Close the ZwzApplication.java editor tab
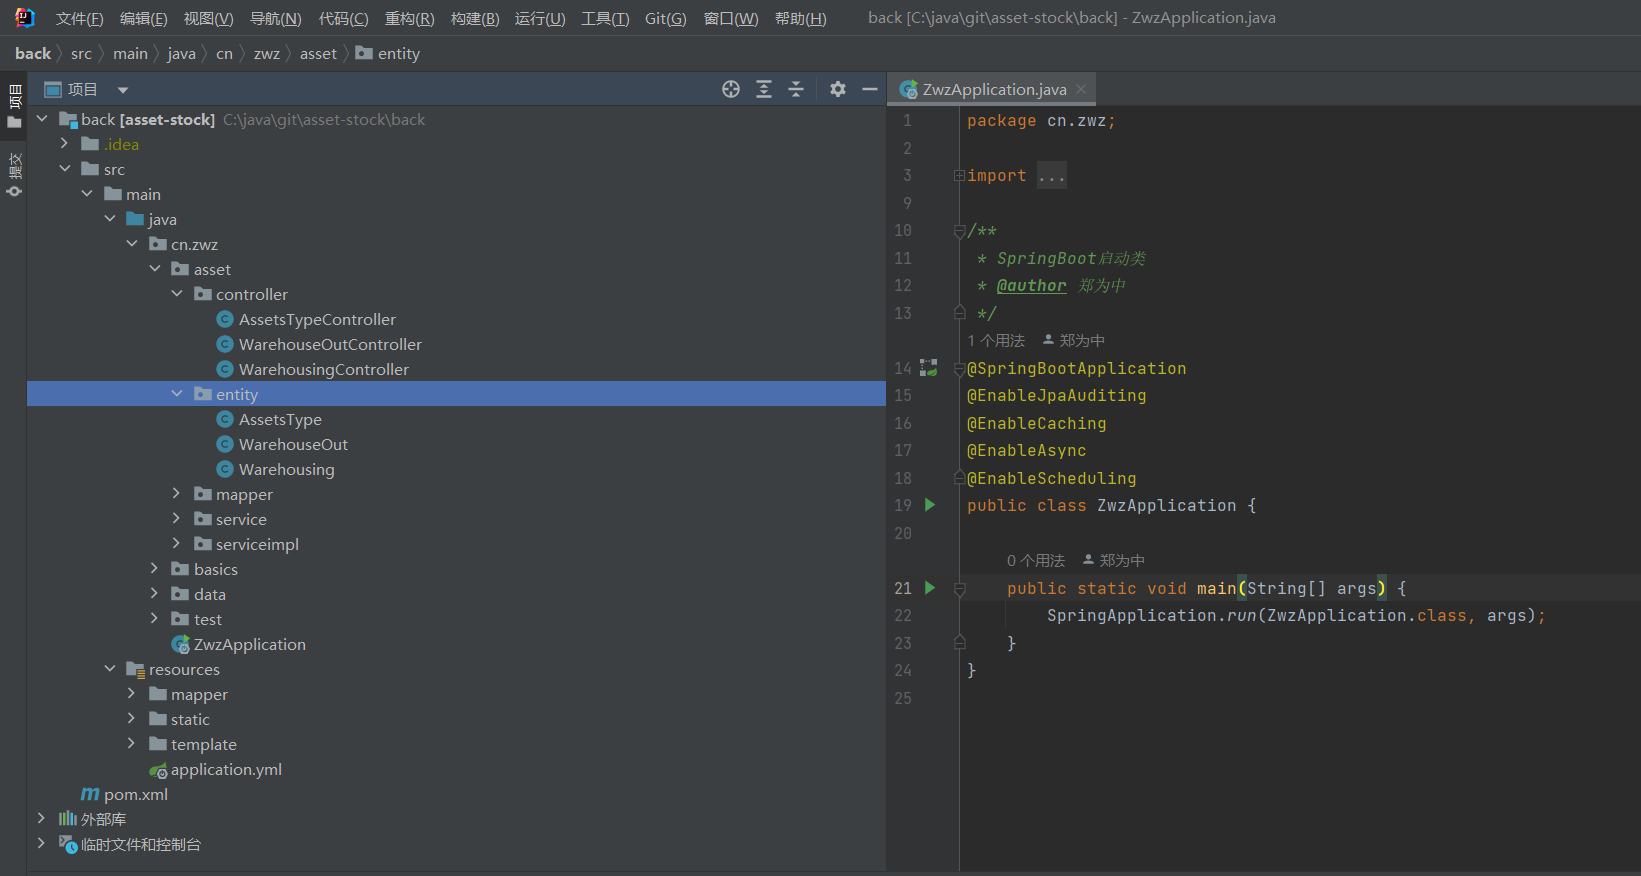The image size is (1641, 876). click(1082, 89)
